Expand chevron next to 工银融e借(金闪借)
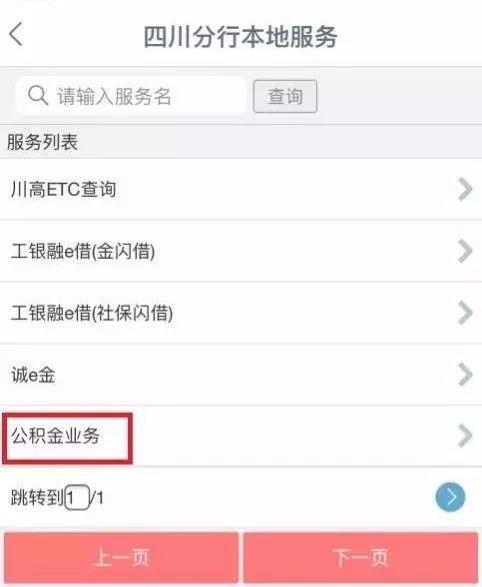The height and width of the screenshot is (587, 482). coord(465,251)
